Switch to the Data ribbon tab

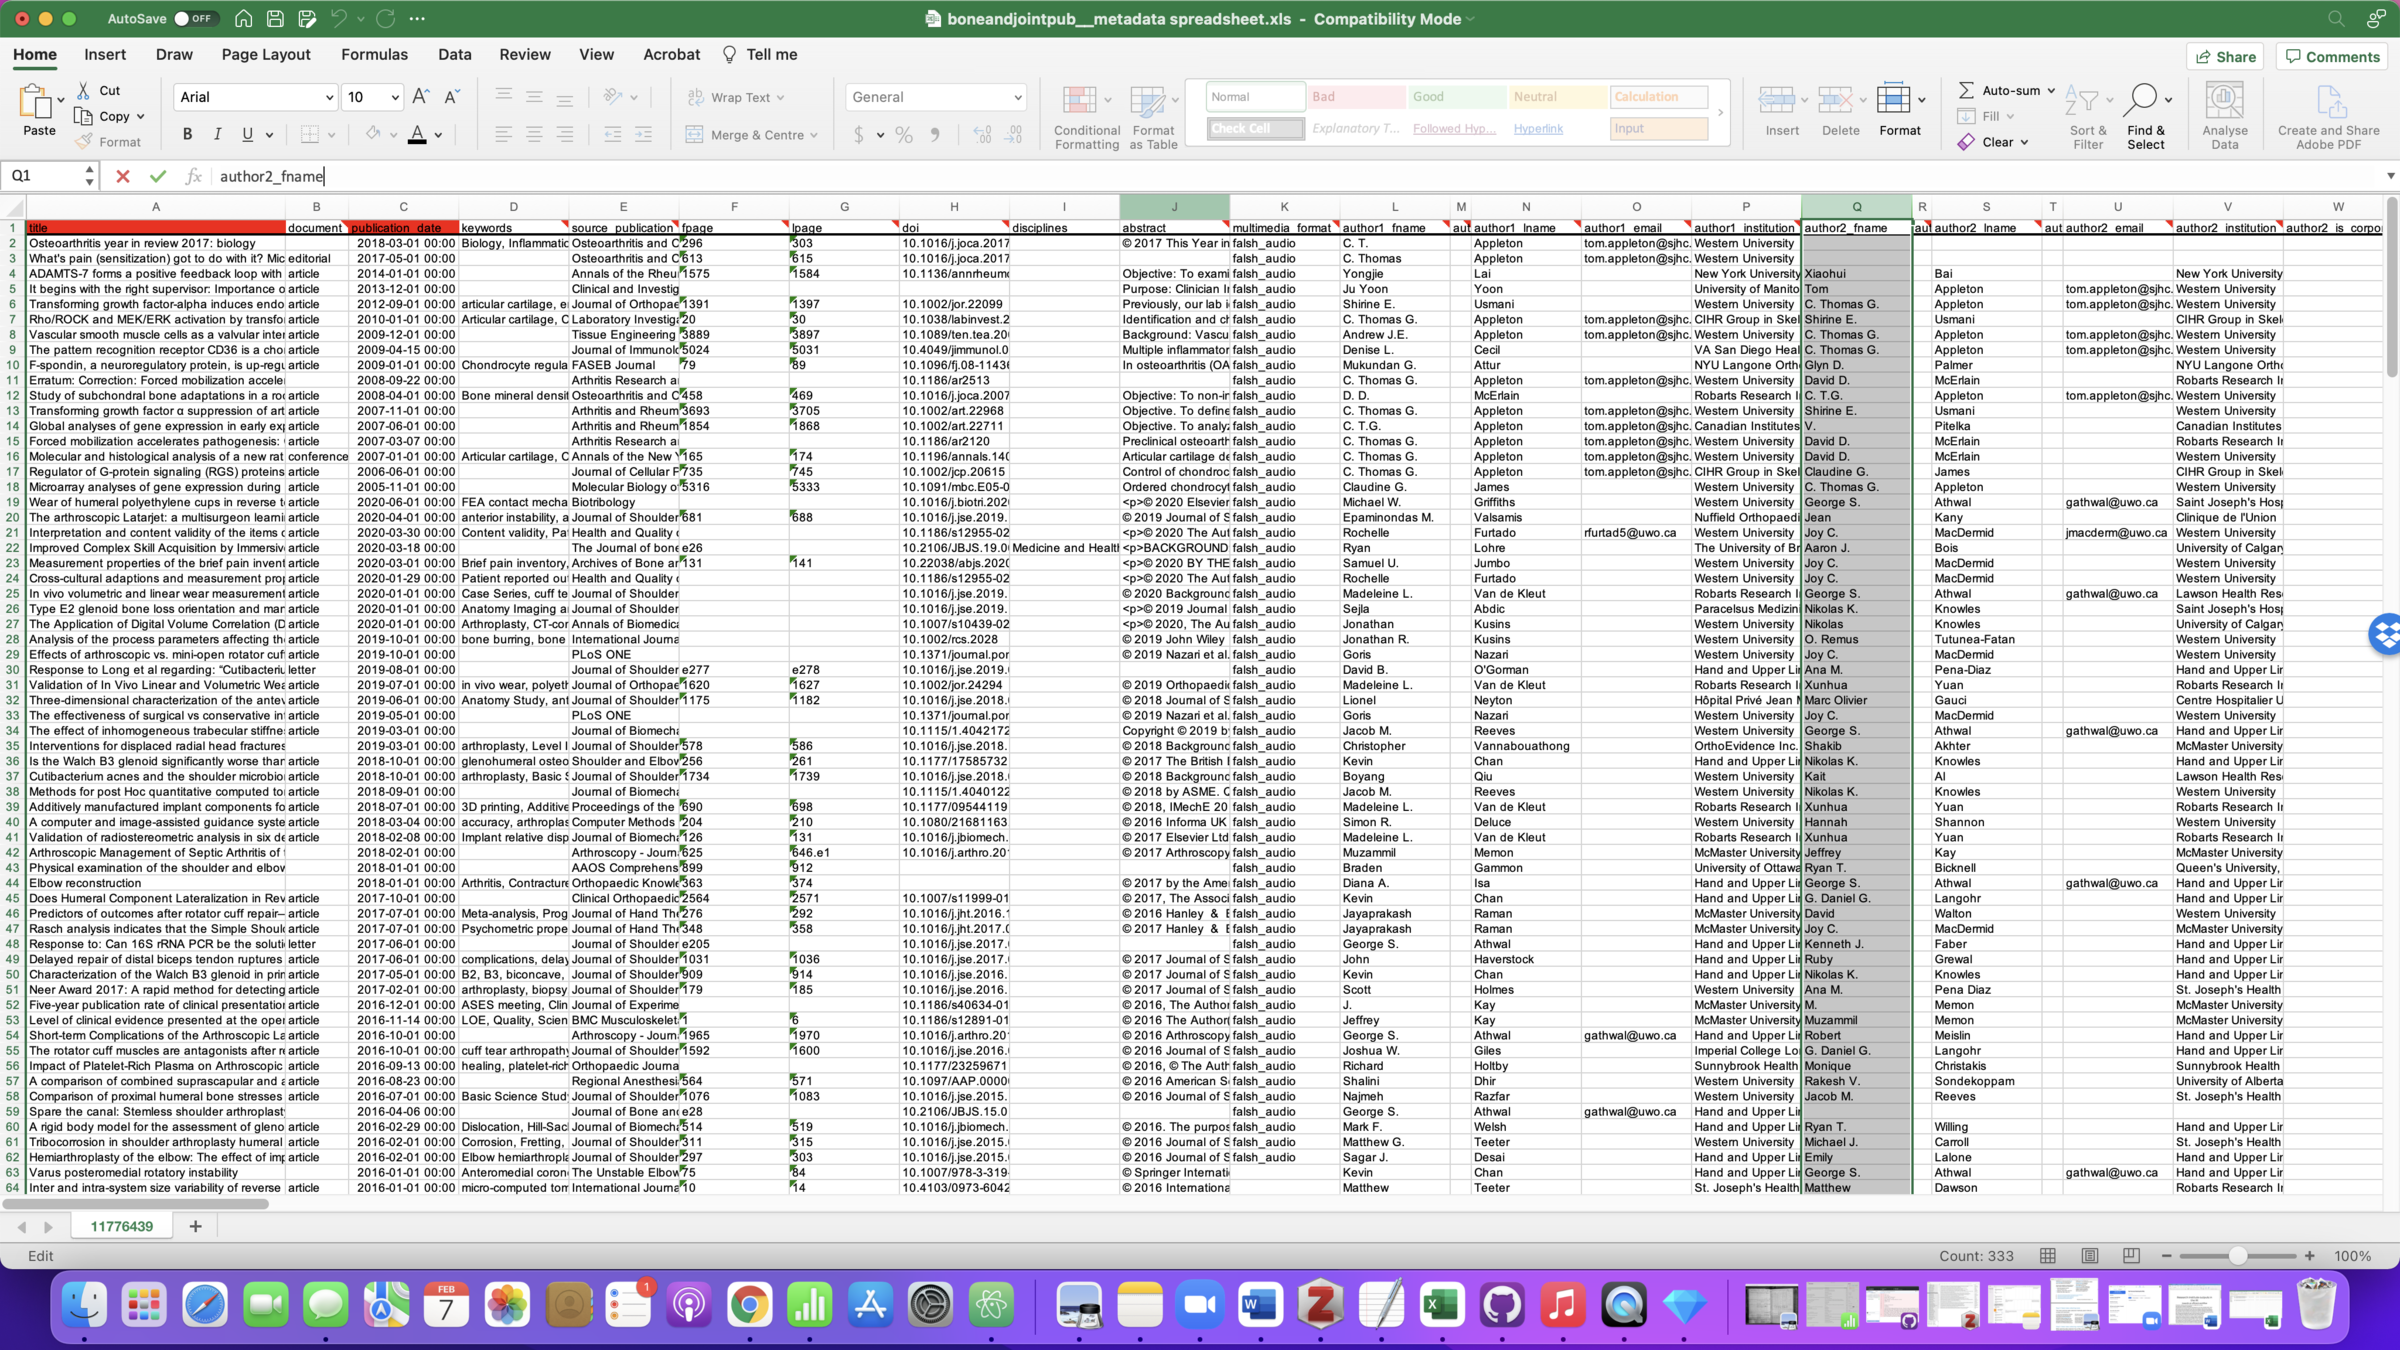454,55
